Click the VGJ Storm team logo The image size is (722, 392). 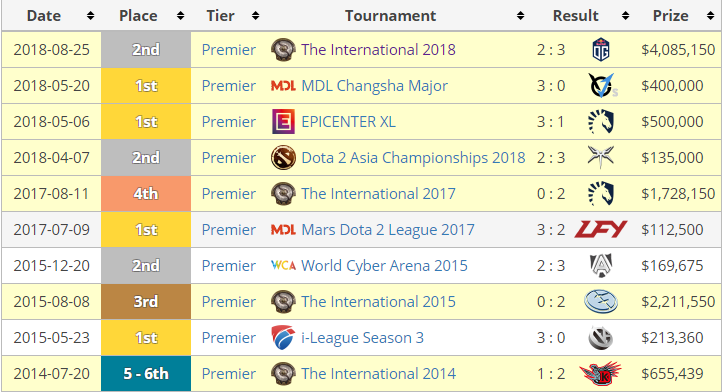click(x=603, y=86)
